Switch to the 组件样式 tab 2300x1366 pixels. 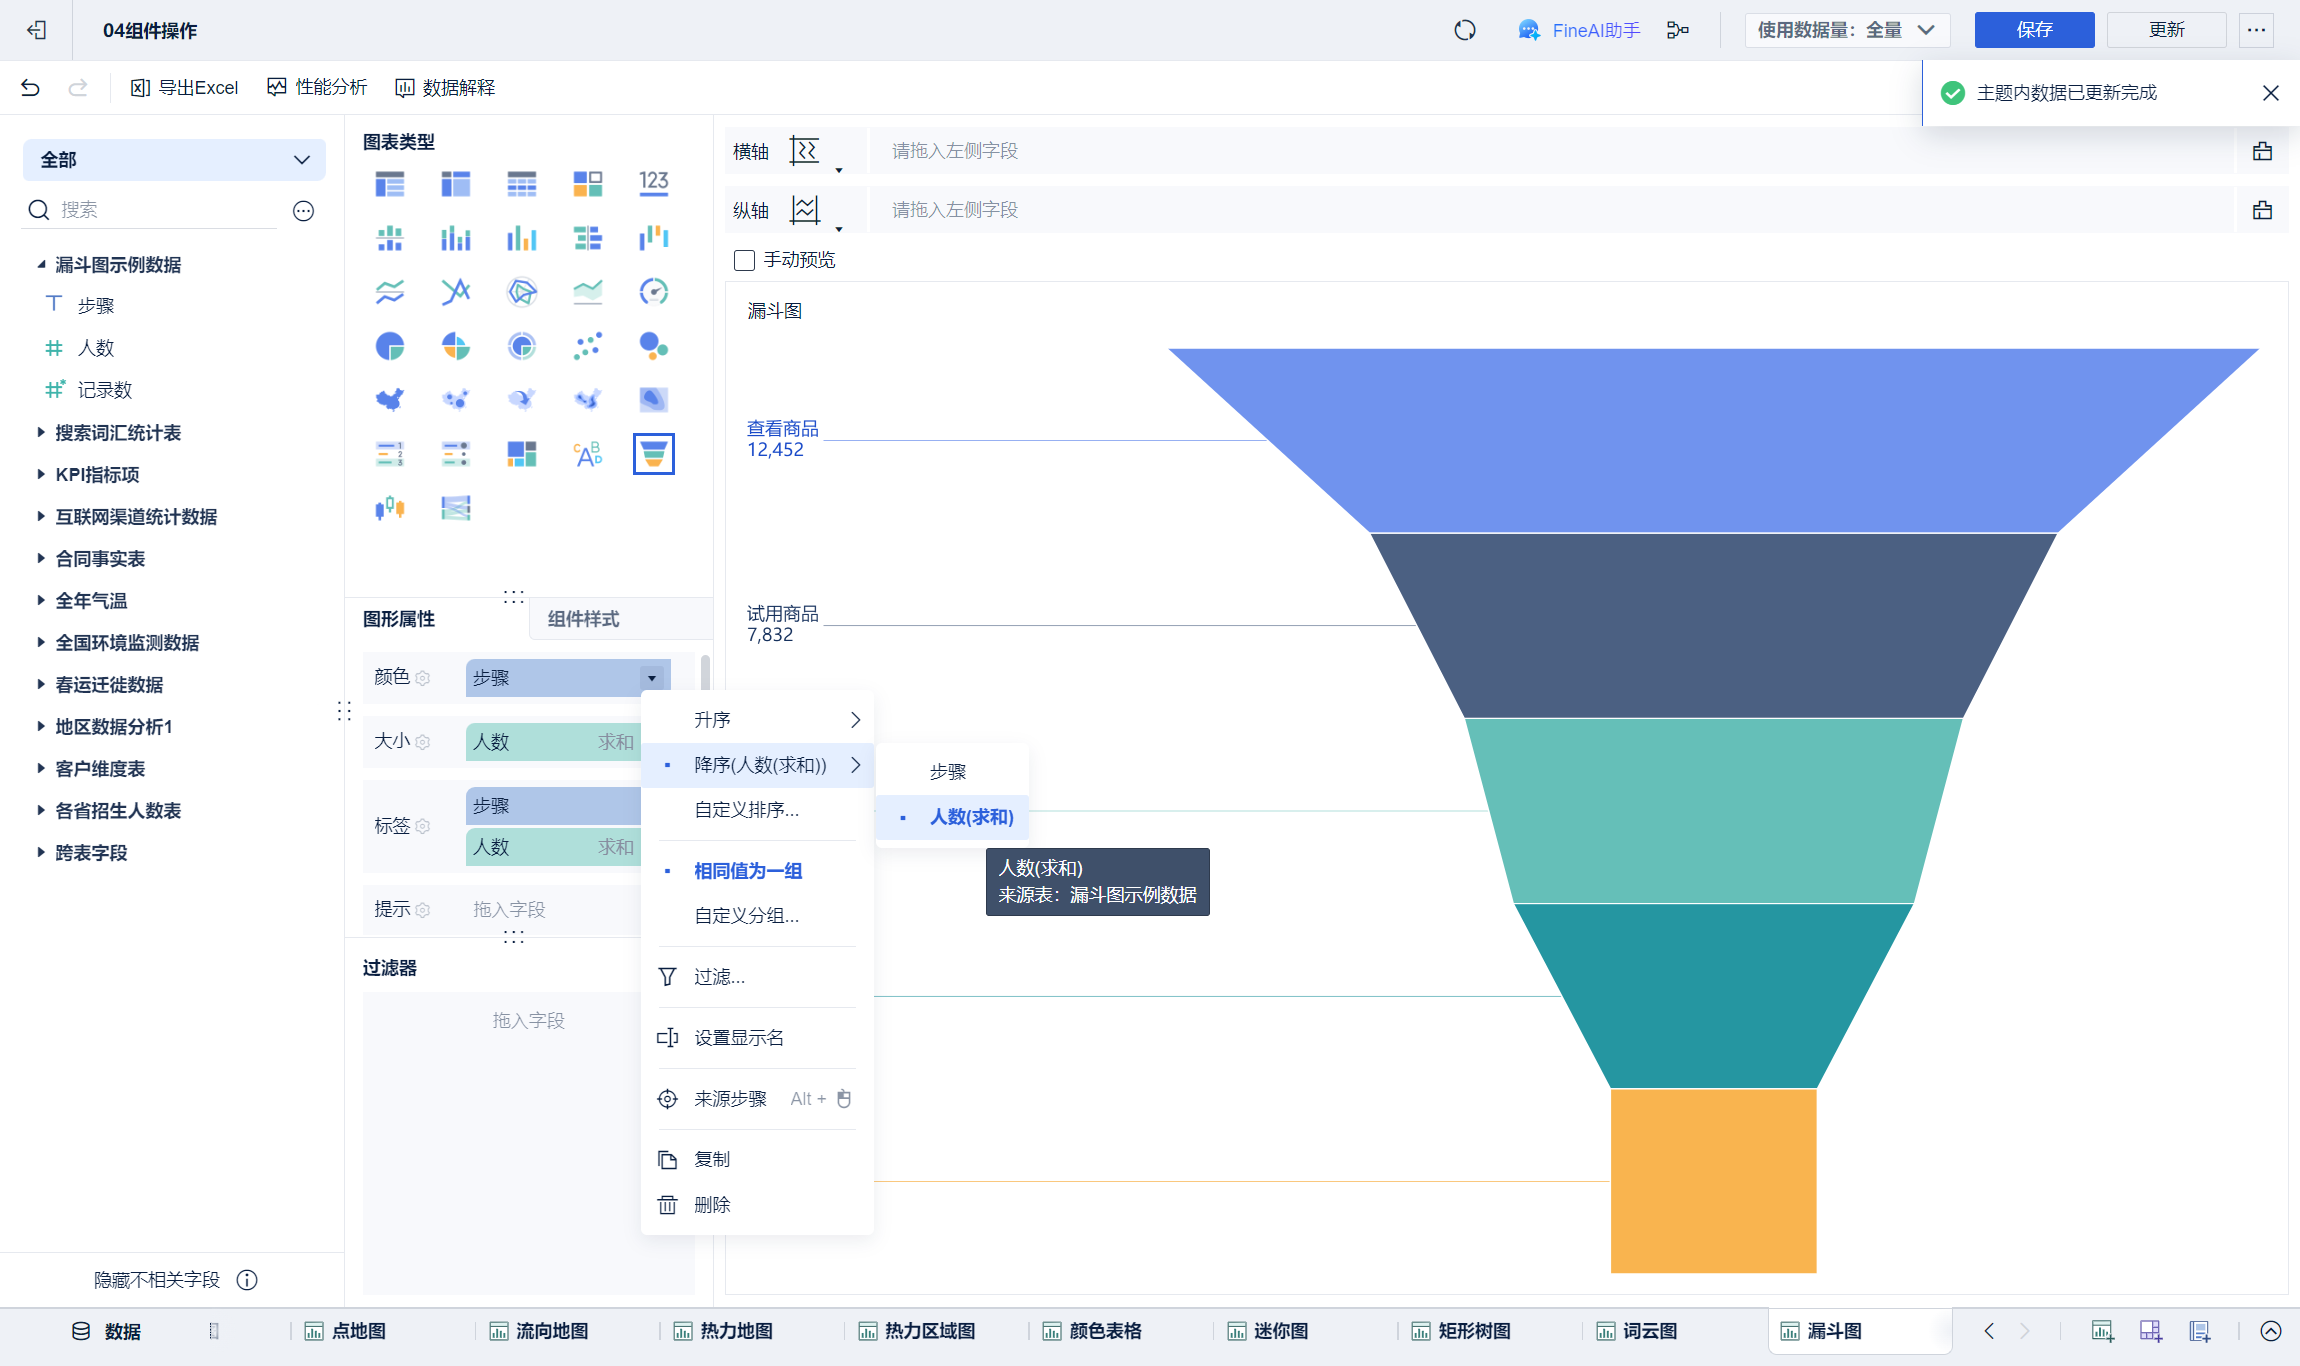pos(583,619)
